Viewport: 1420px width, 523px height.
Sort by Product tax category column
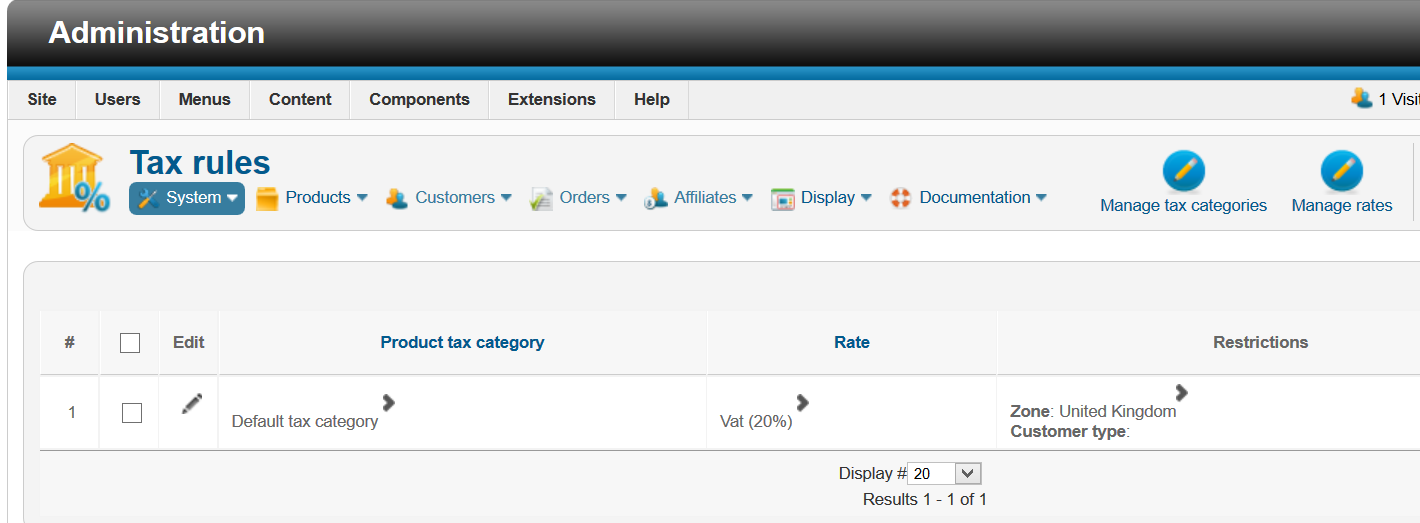[462, 342]
